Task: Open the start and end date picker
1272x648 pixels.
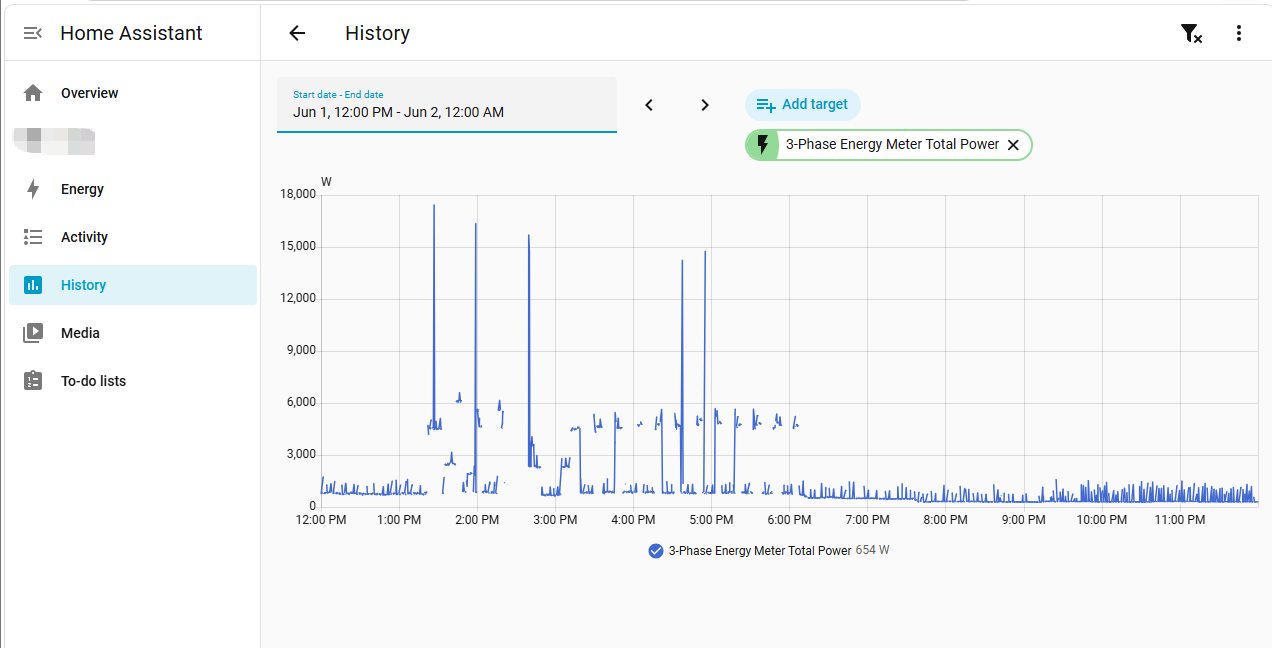Action: tap(447, 105)
